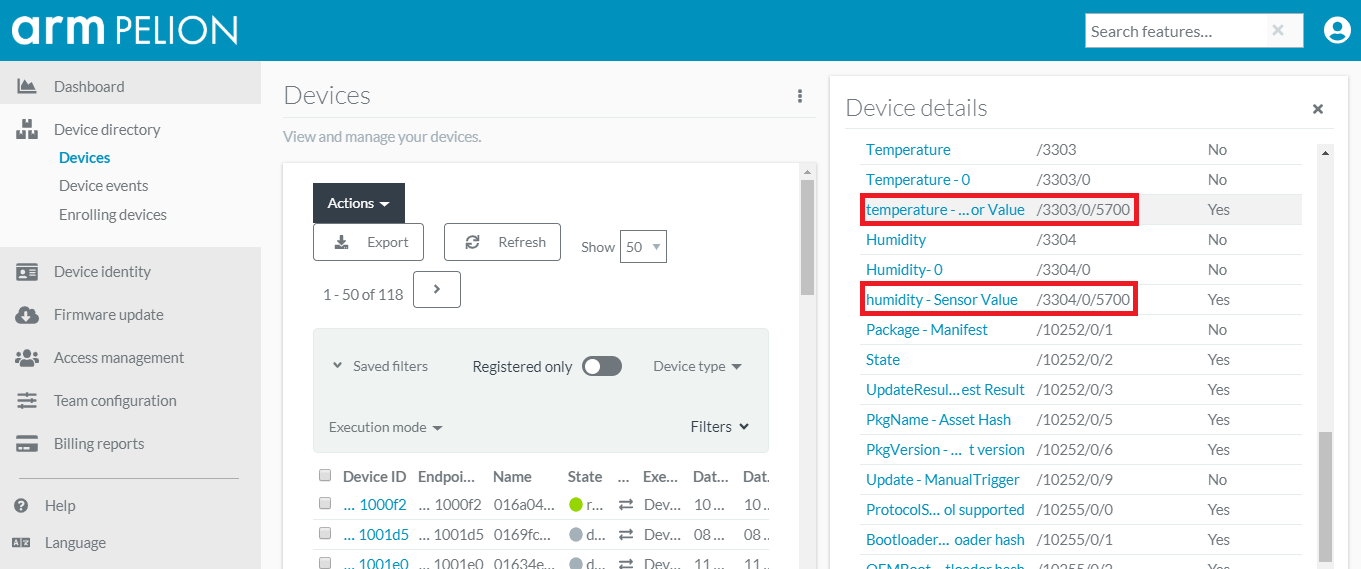1361x569 pixels.
Task: Click the Access management people icon
Action: point(27,358)
